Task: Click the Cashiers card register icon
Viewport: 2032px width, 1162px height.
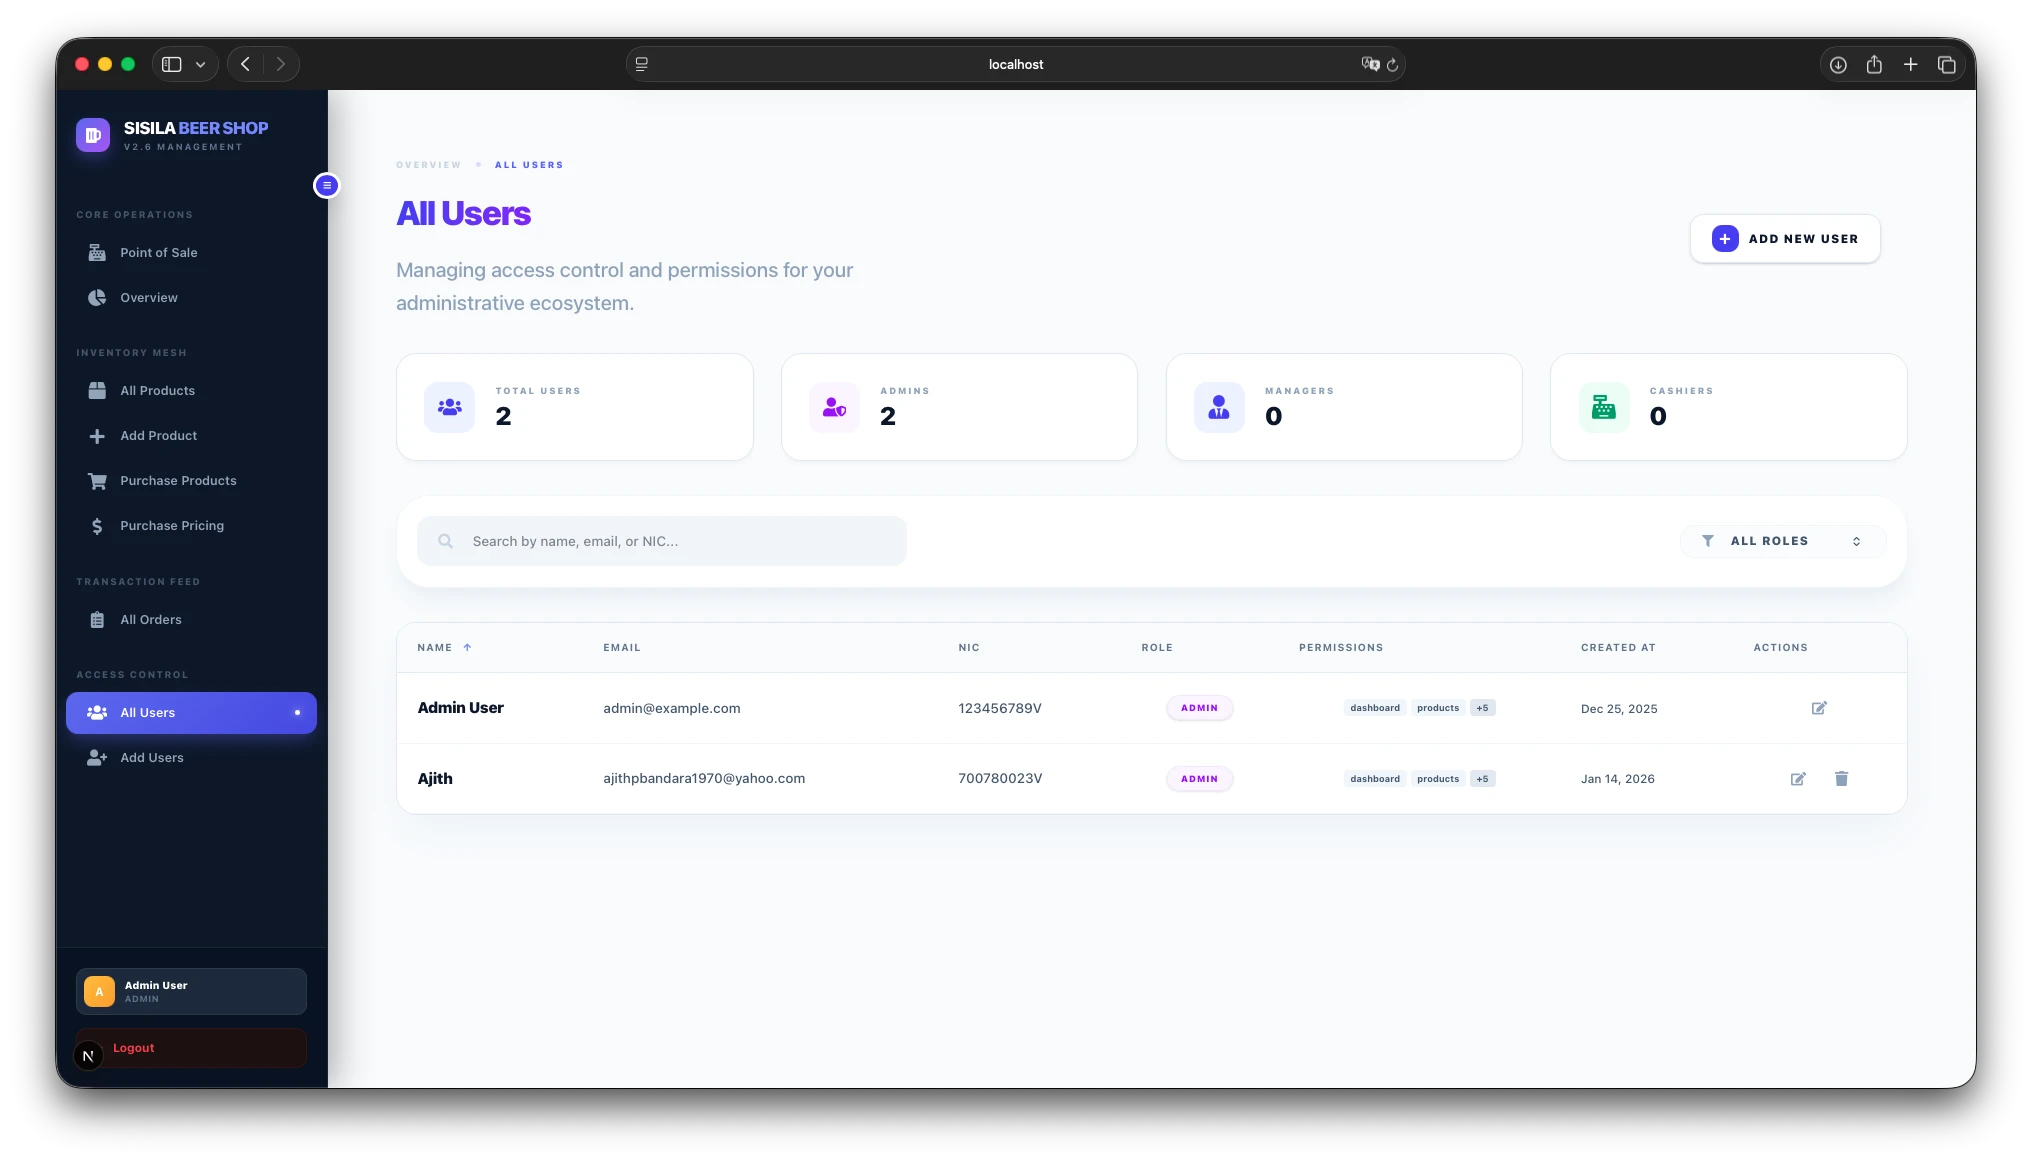Action: [1604, 407]
